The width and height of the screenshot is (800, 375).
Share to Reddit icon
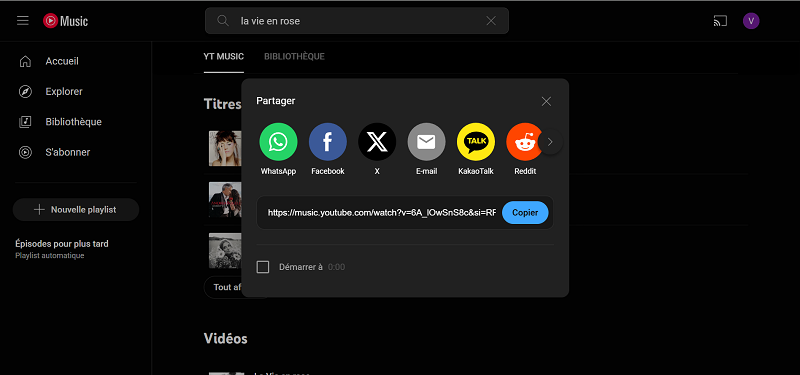[x=524, y=142]
